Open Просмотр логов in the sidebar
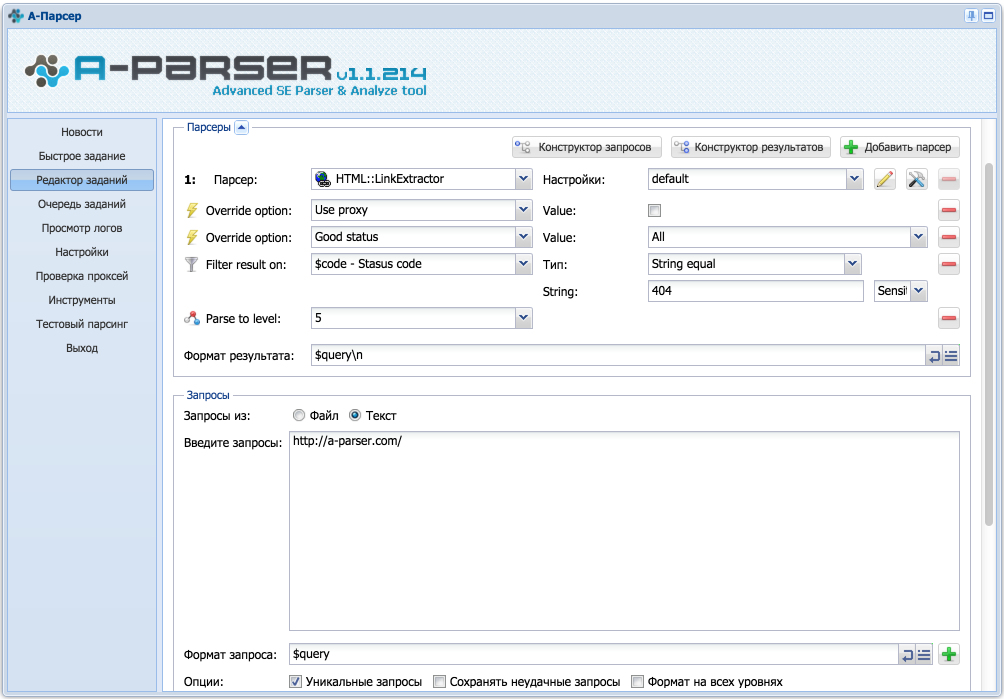 coord(82,228)
